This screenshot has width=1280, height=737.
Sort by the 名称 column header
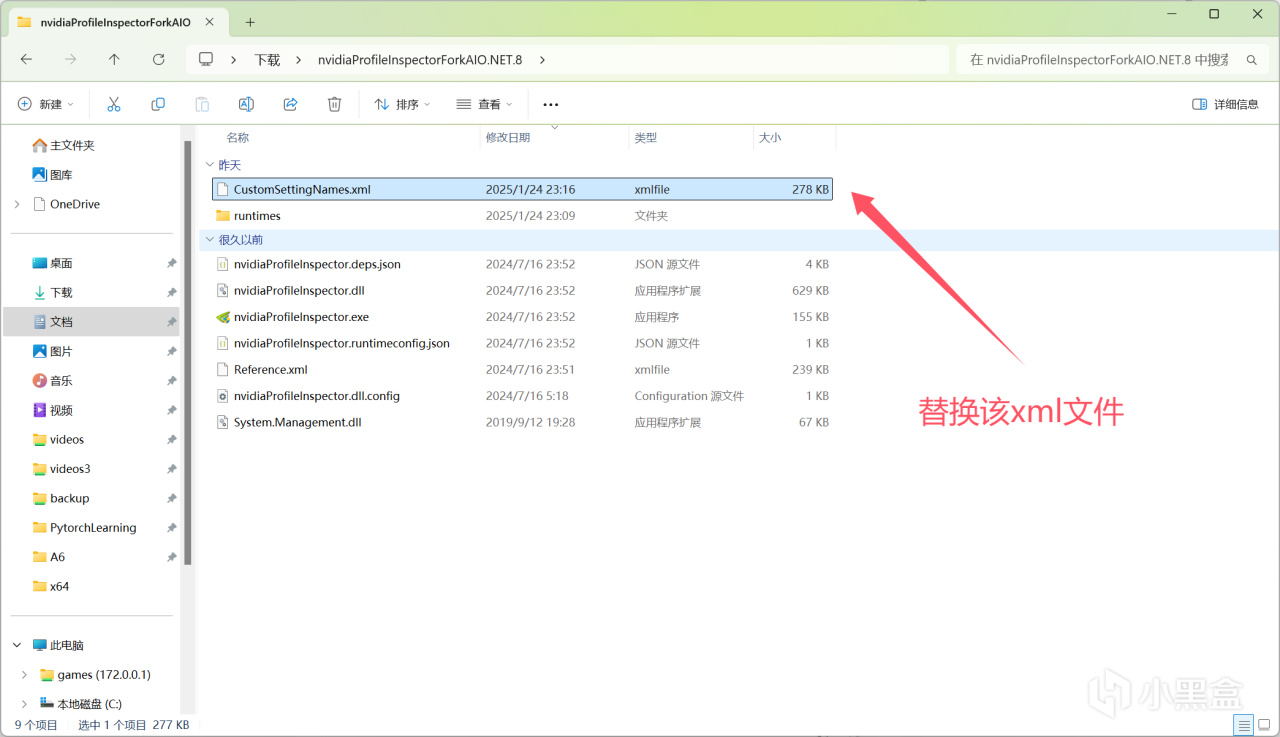tap(237, 138)
